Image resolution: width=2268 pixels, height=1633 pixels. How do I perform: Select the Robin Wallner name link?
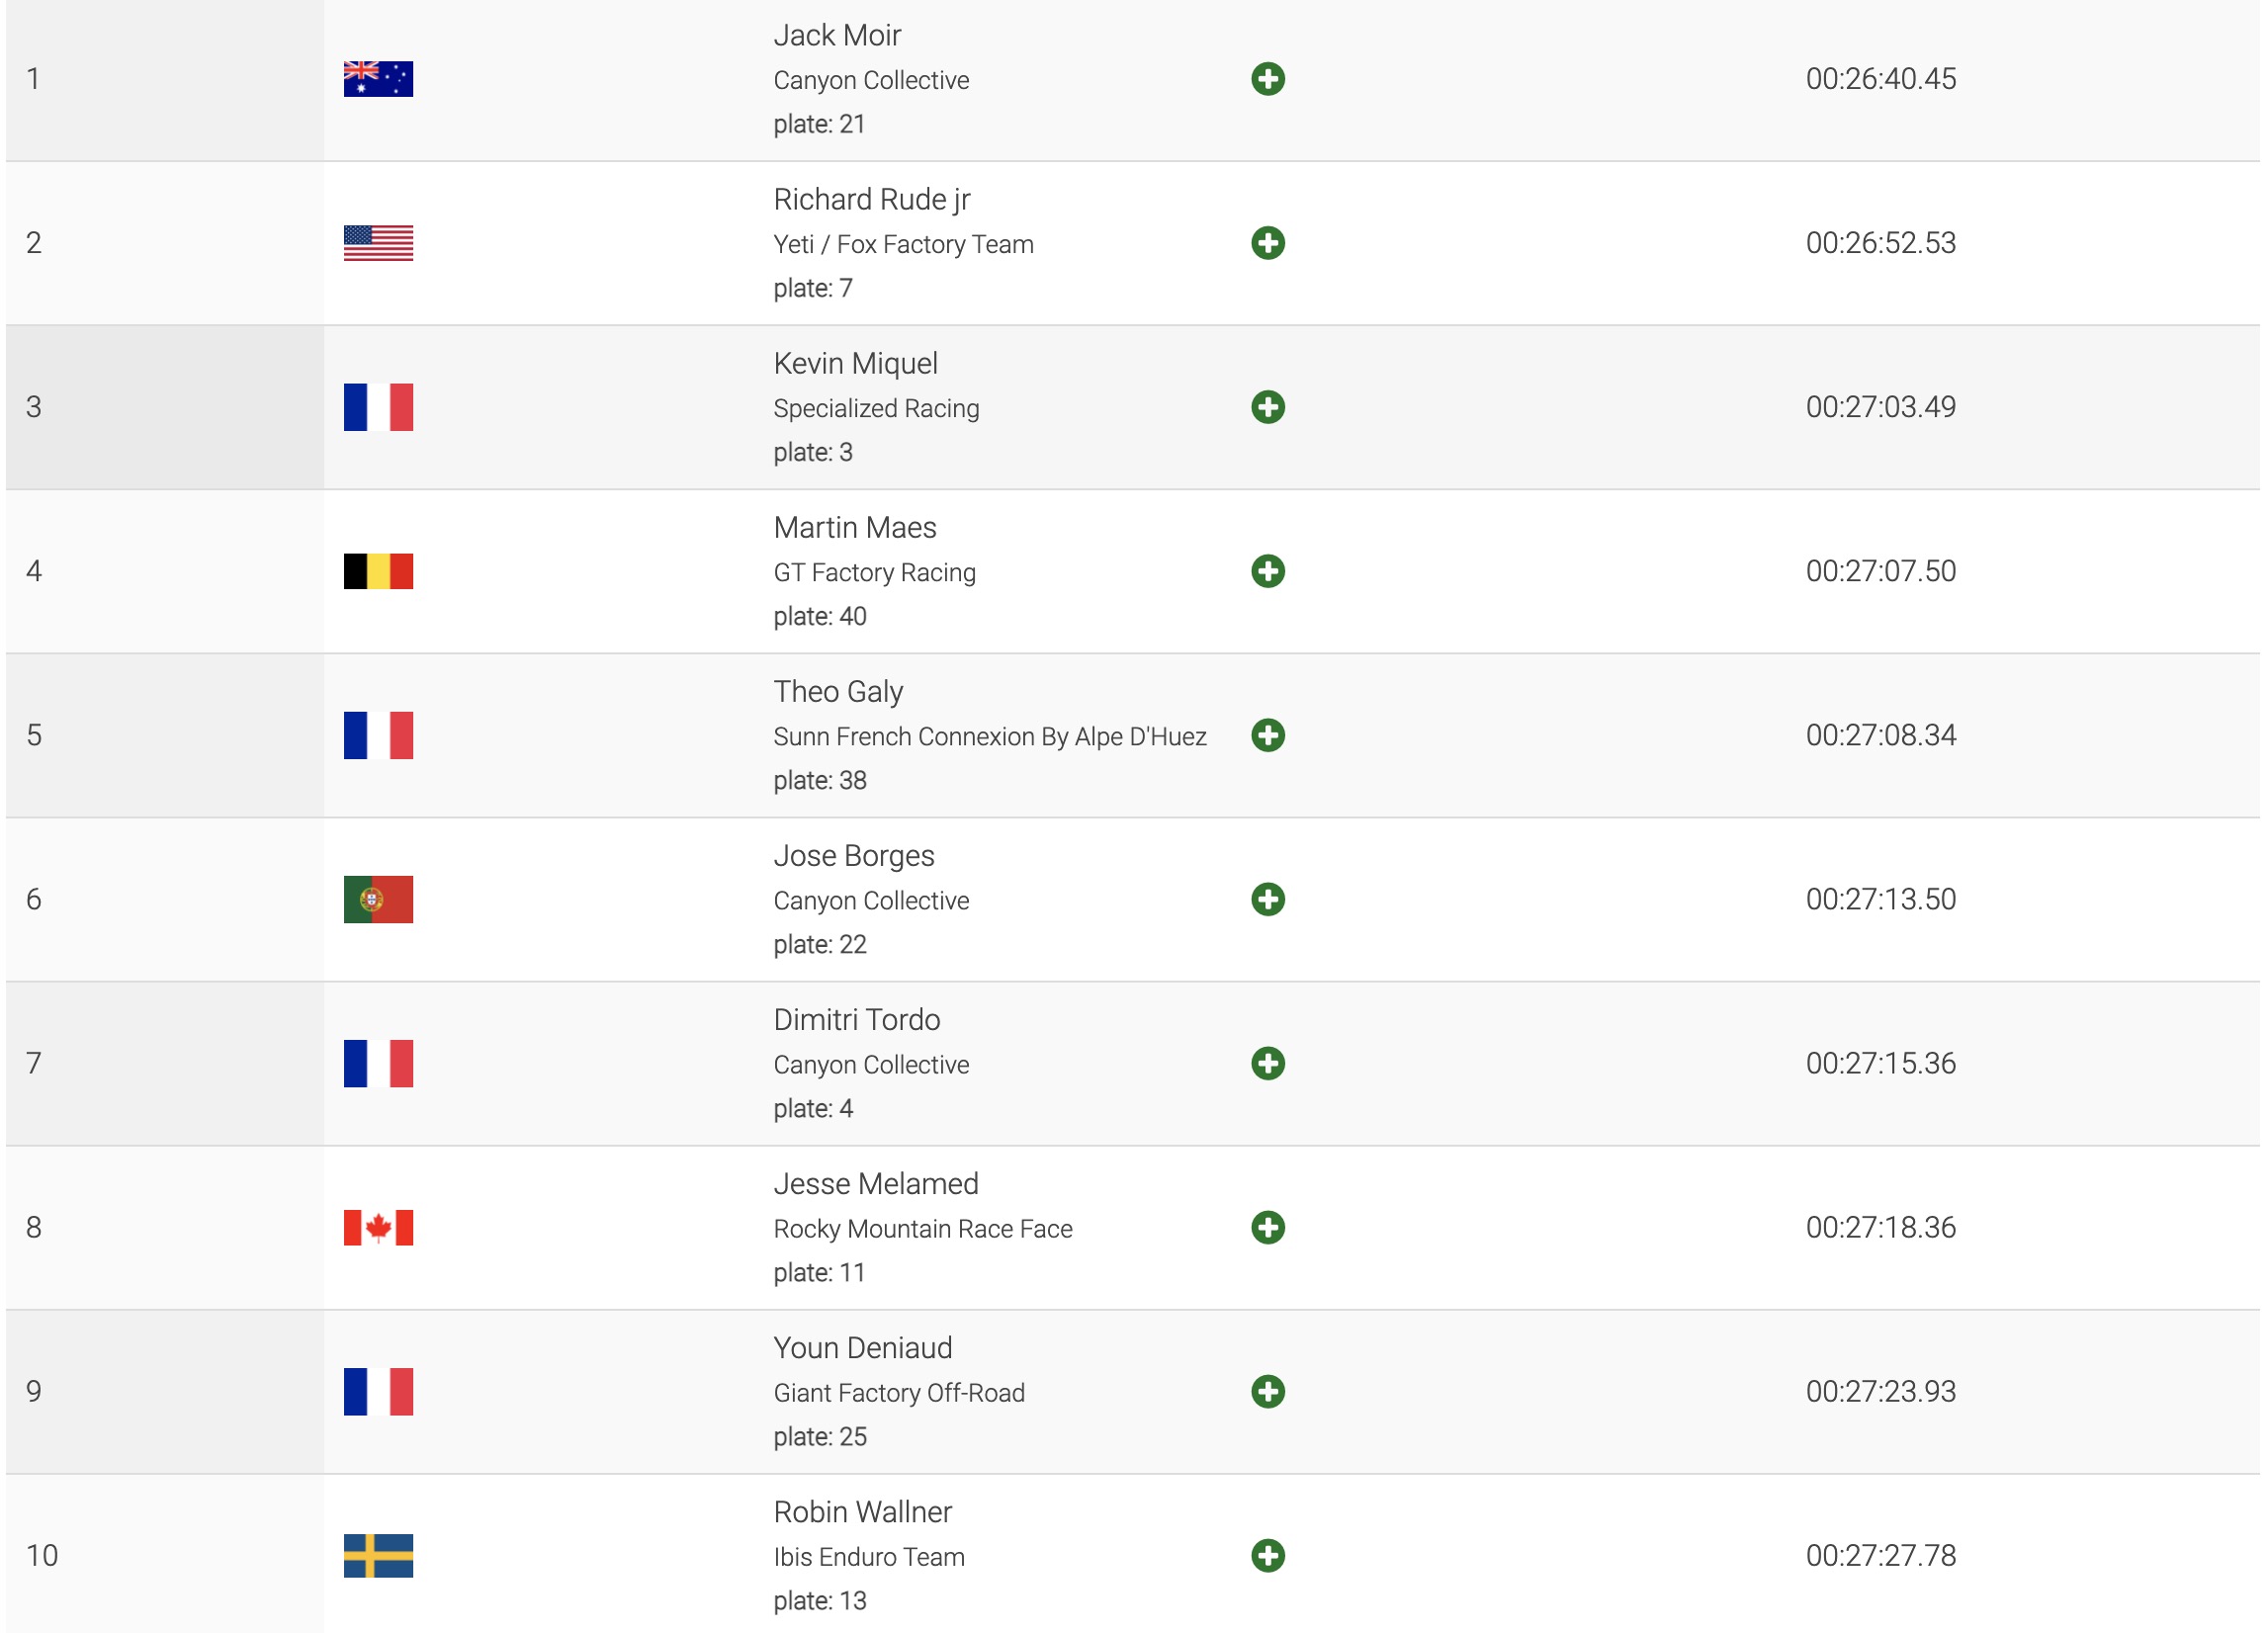(x=862, y=1512)
